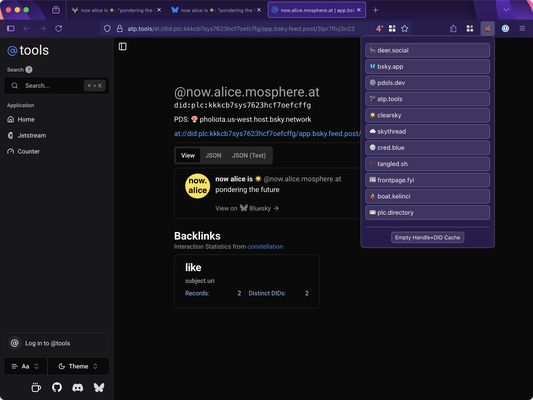Open the at:// URI link

tap(267, 134)
